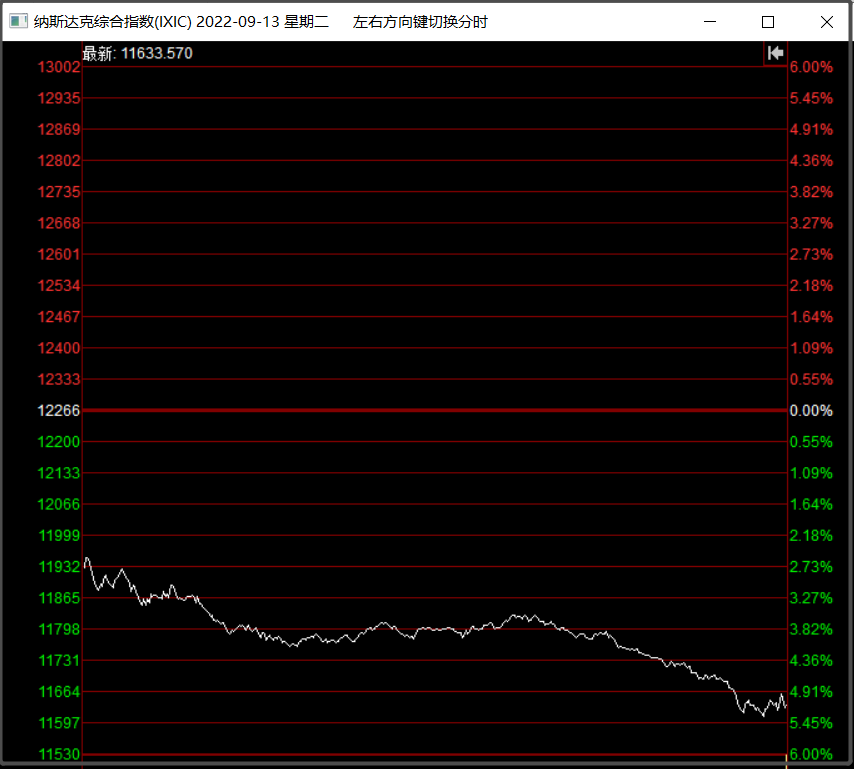Click the 12266 baseline price label
Screen dimensions: 854x769
point(59,411)
